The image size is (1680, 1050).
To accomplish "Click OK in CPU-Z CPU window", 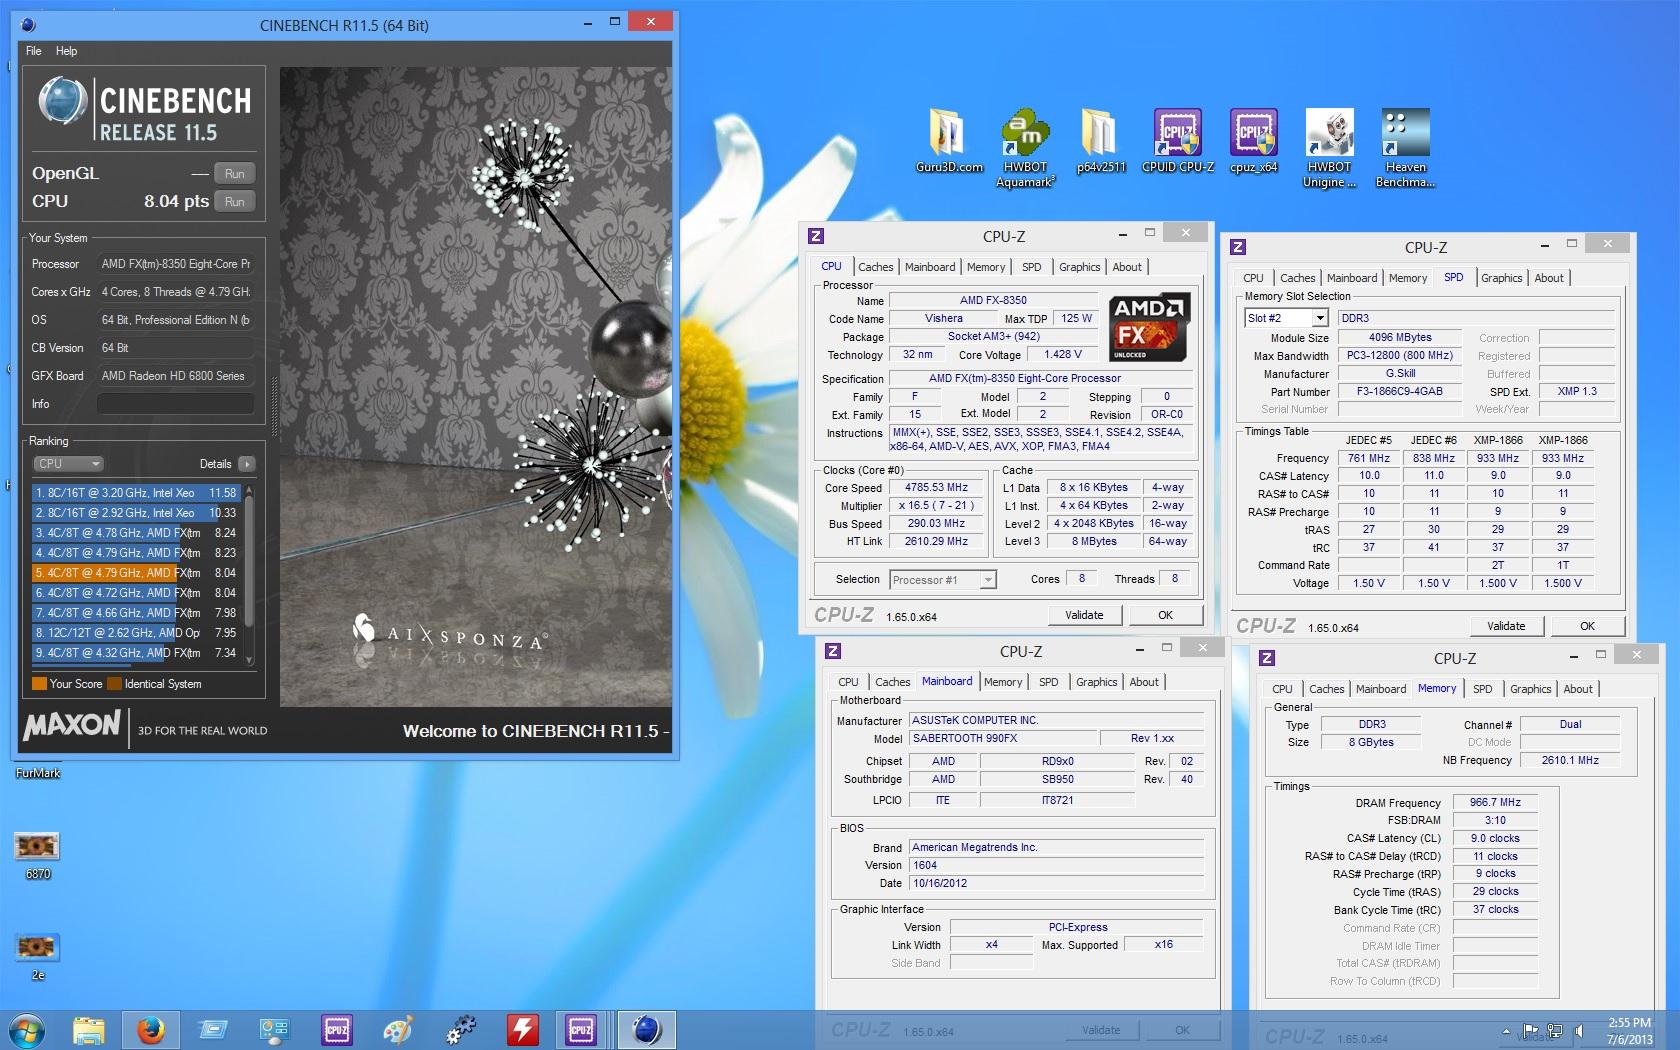I will click(x=1165, y=615).
